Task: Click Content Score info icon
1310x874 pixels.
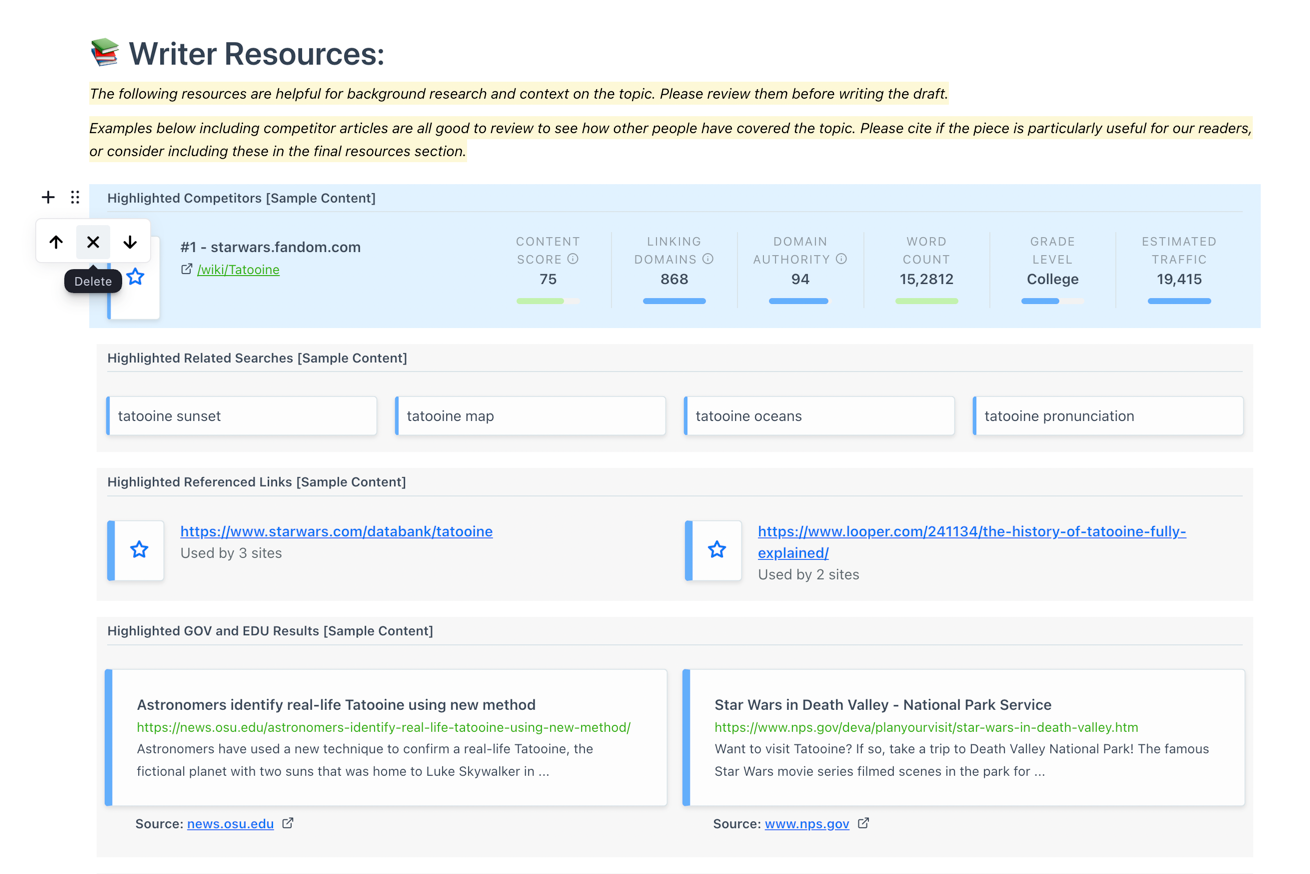Action: click(x=573, y=259)
